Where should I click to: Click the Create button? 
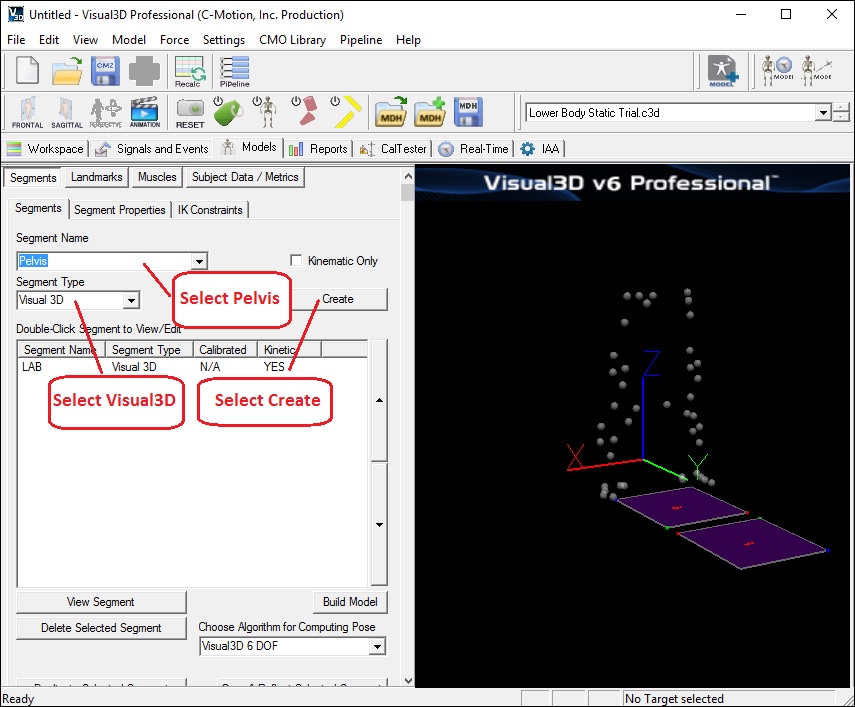point(337,299)
